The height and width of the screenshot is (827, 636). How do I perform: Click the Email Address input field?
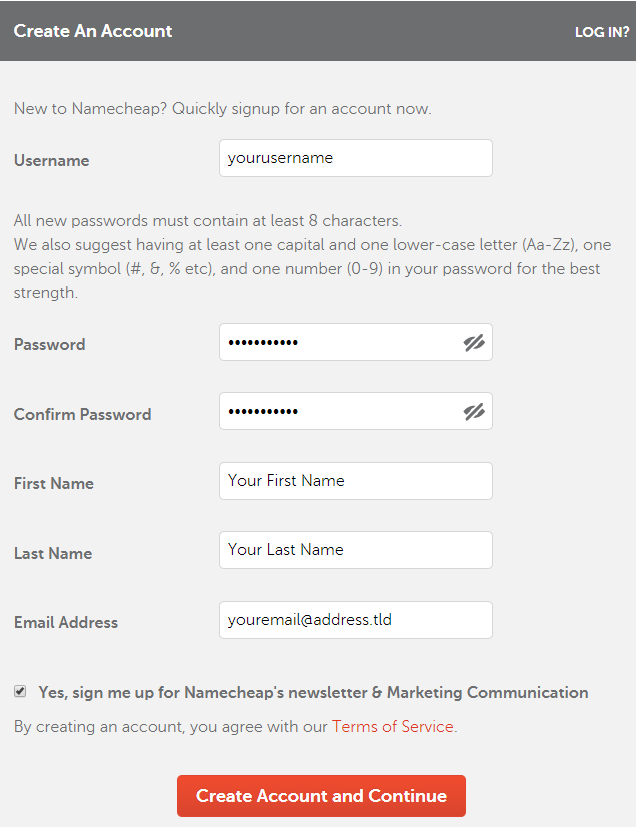pos(355,620)
